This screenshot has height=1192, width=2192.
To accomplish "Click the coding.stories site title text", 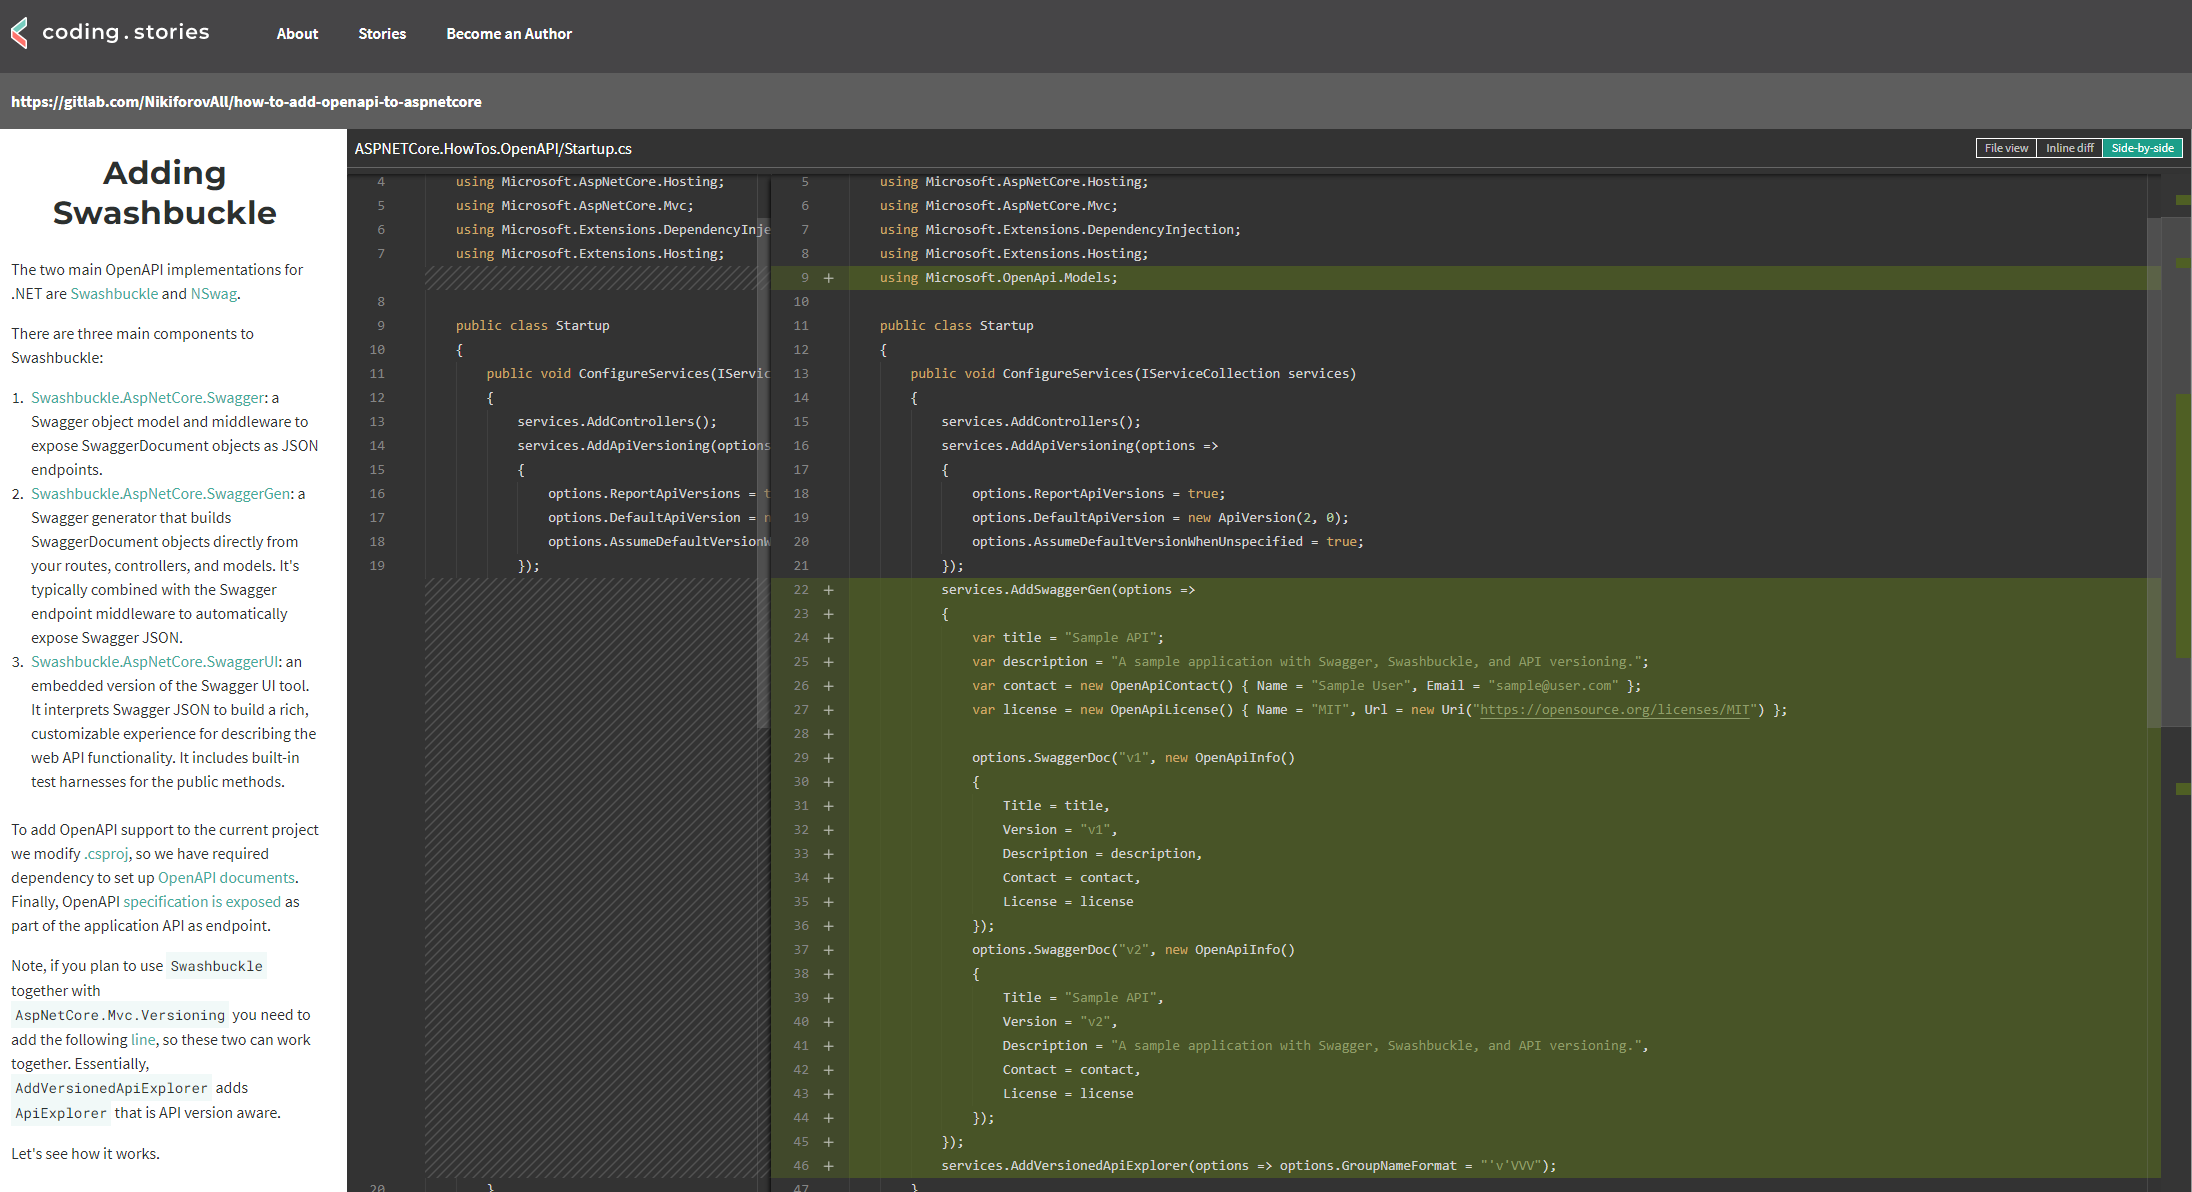I will point(126,32).
